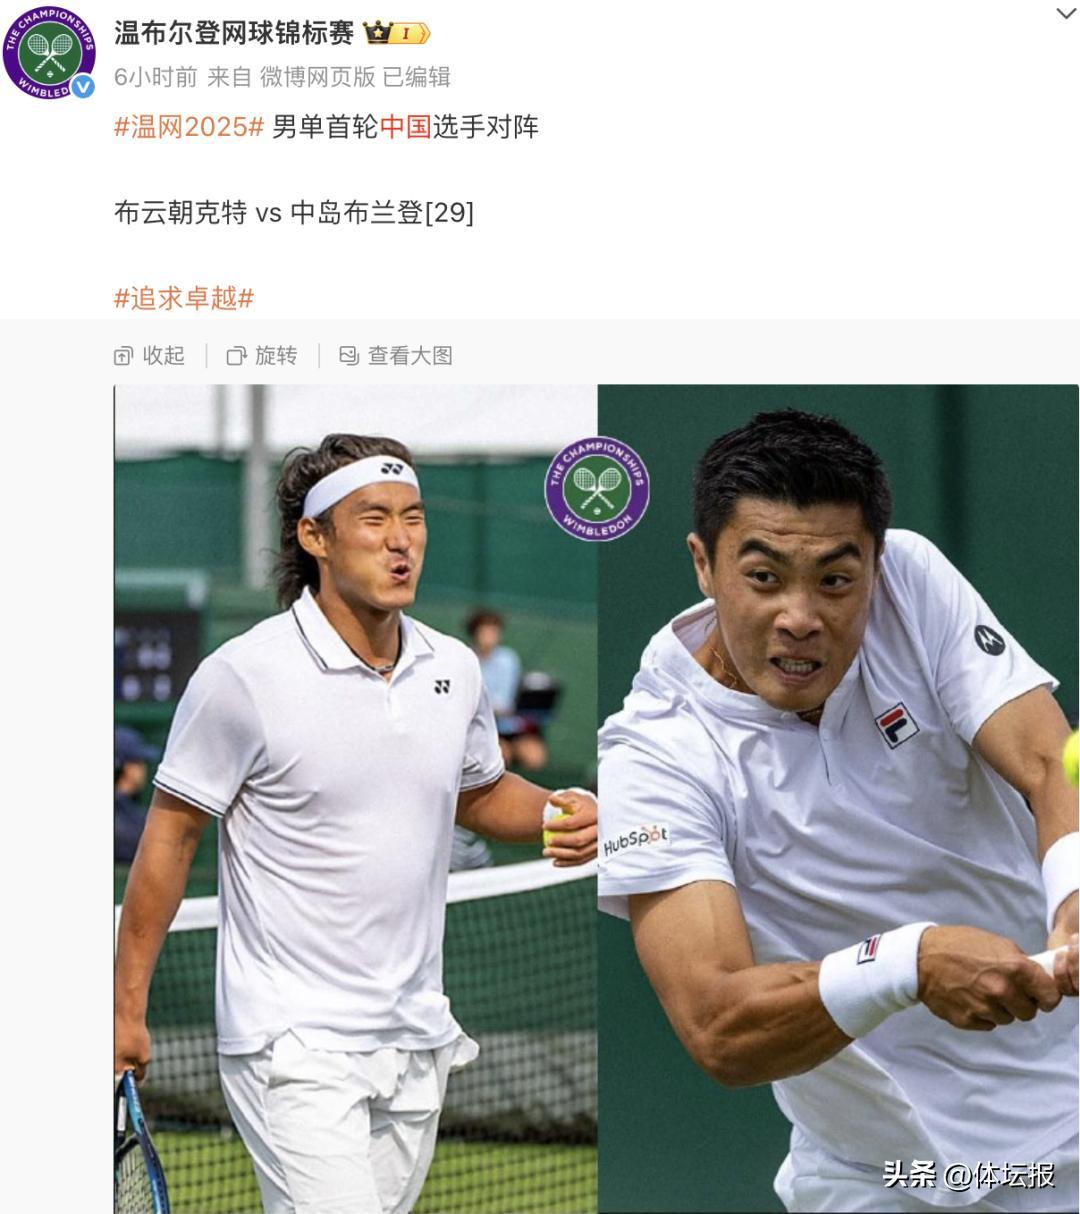
Task: Click the Wimbledon logo on the photo
Action: click(597, 488)
